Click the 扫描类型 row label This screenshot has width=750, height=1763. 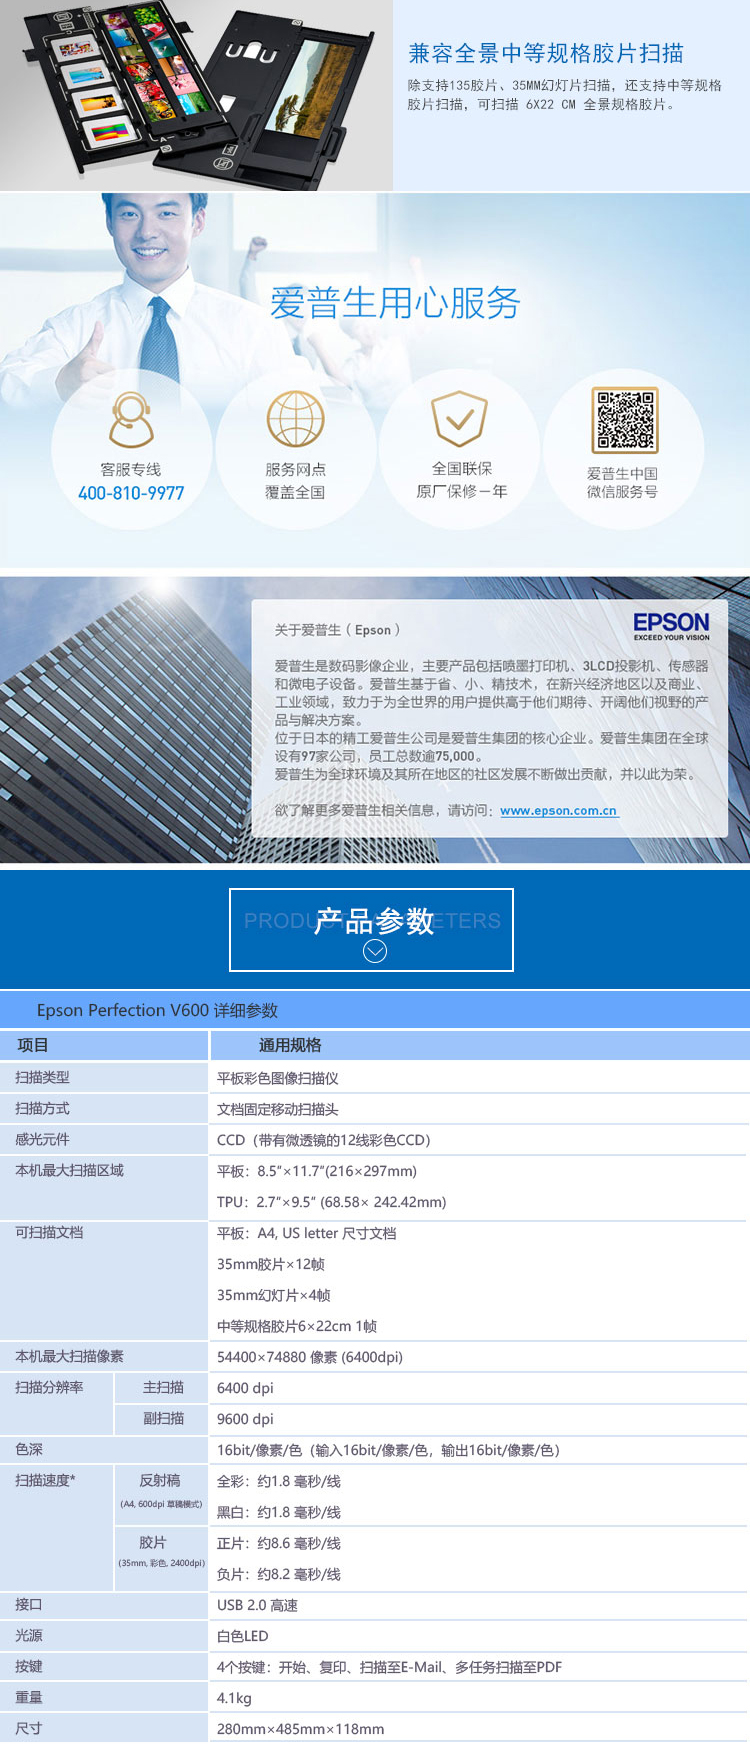pos(43,1077)
